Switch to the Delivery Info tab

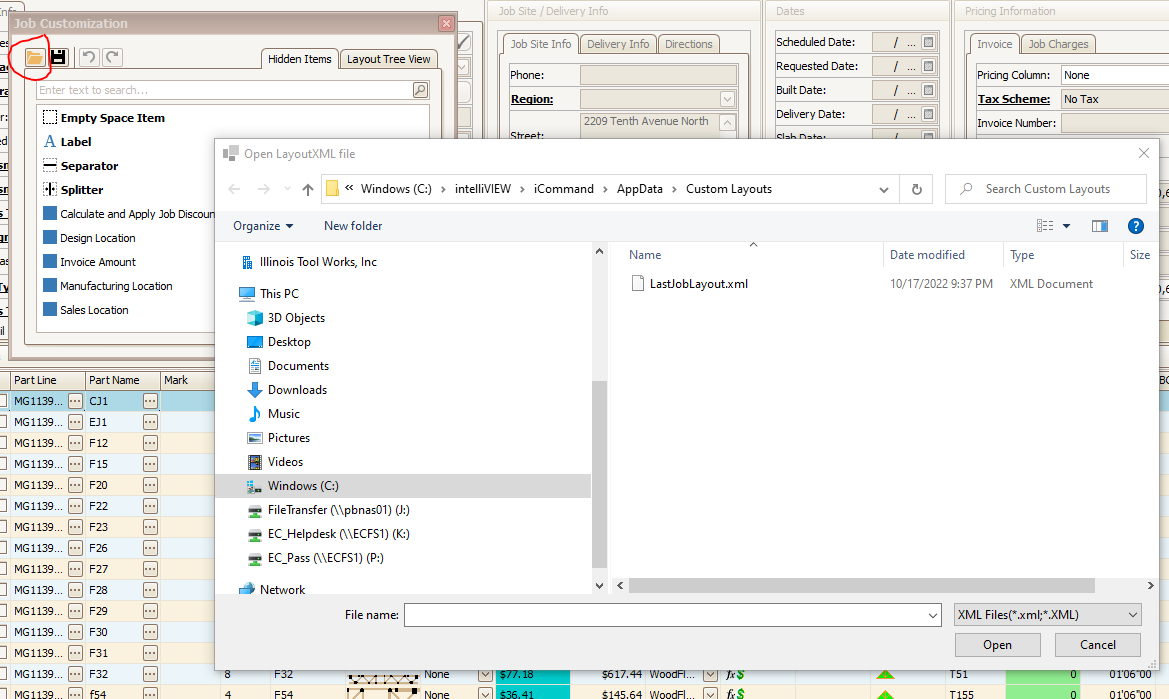click(618, 44)
